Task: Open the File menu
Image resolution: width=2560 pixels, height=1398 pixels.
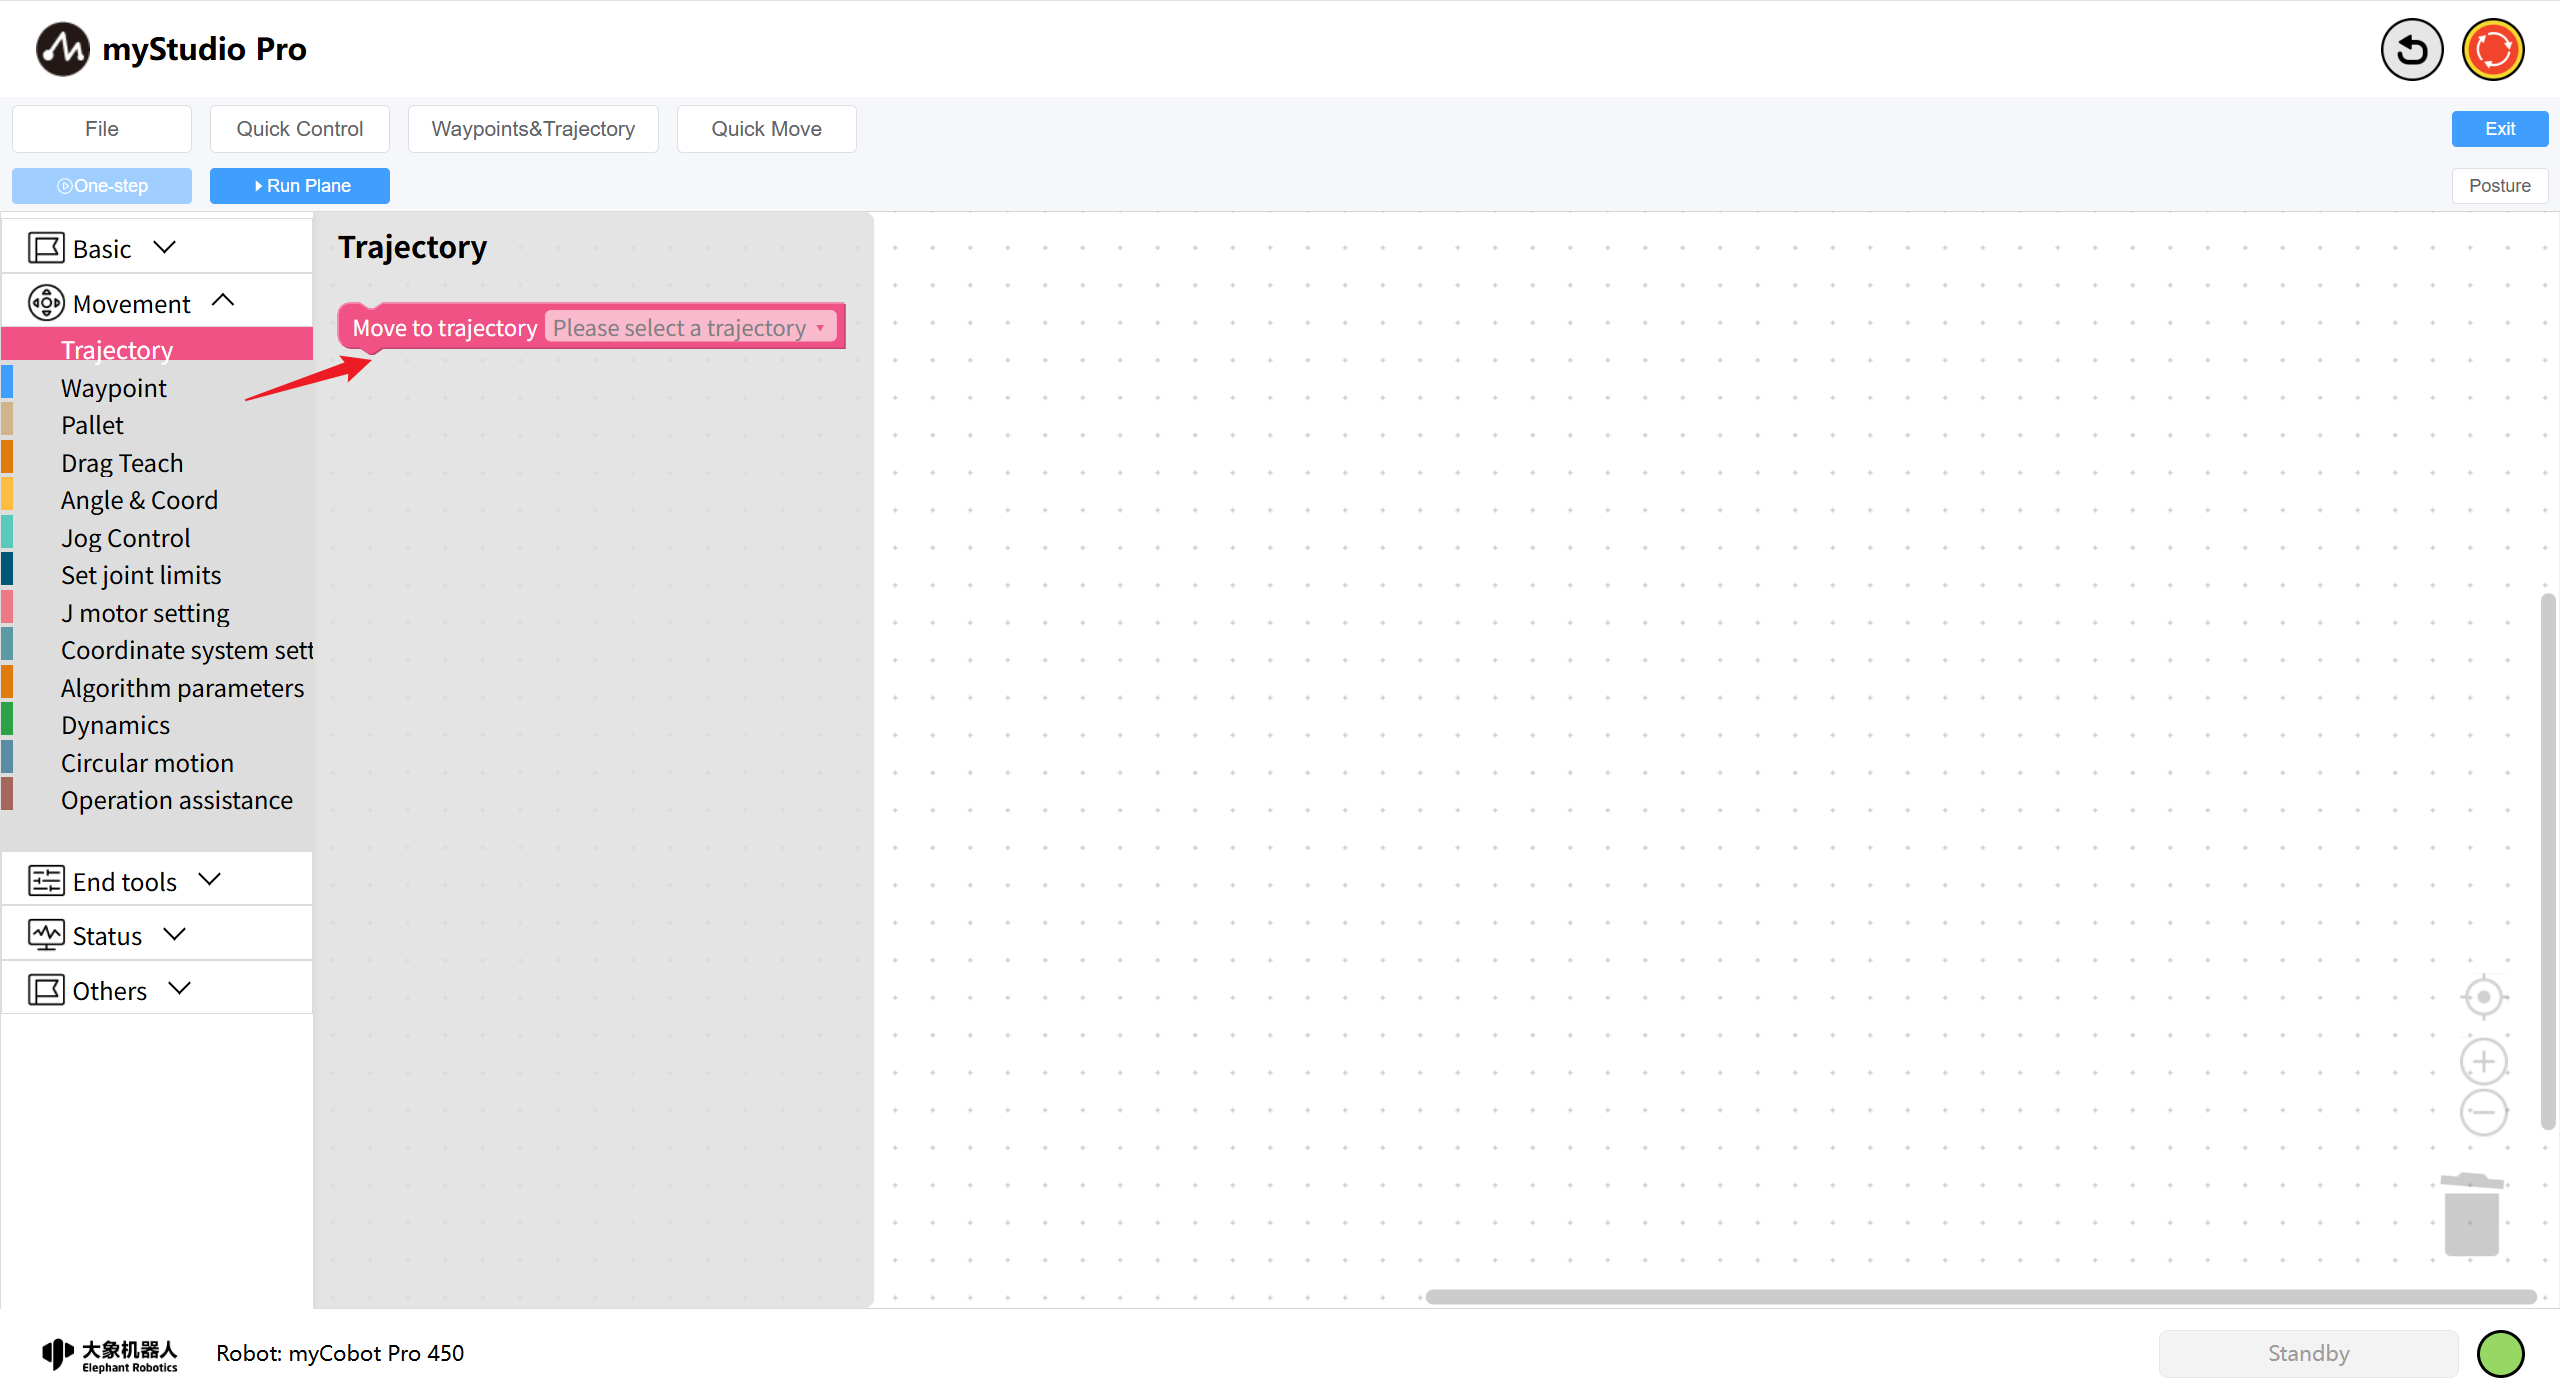Action: tap(102, 129)
